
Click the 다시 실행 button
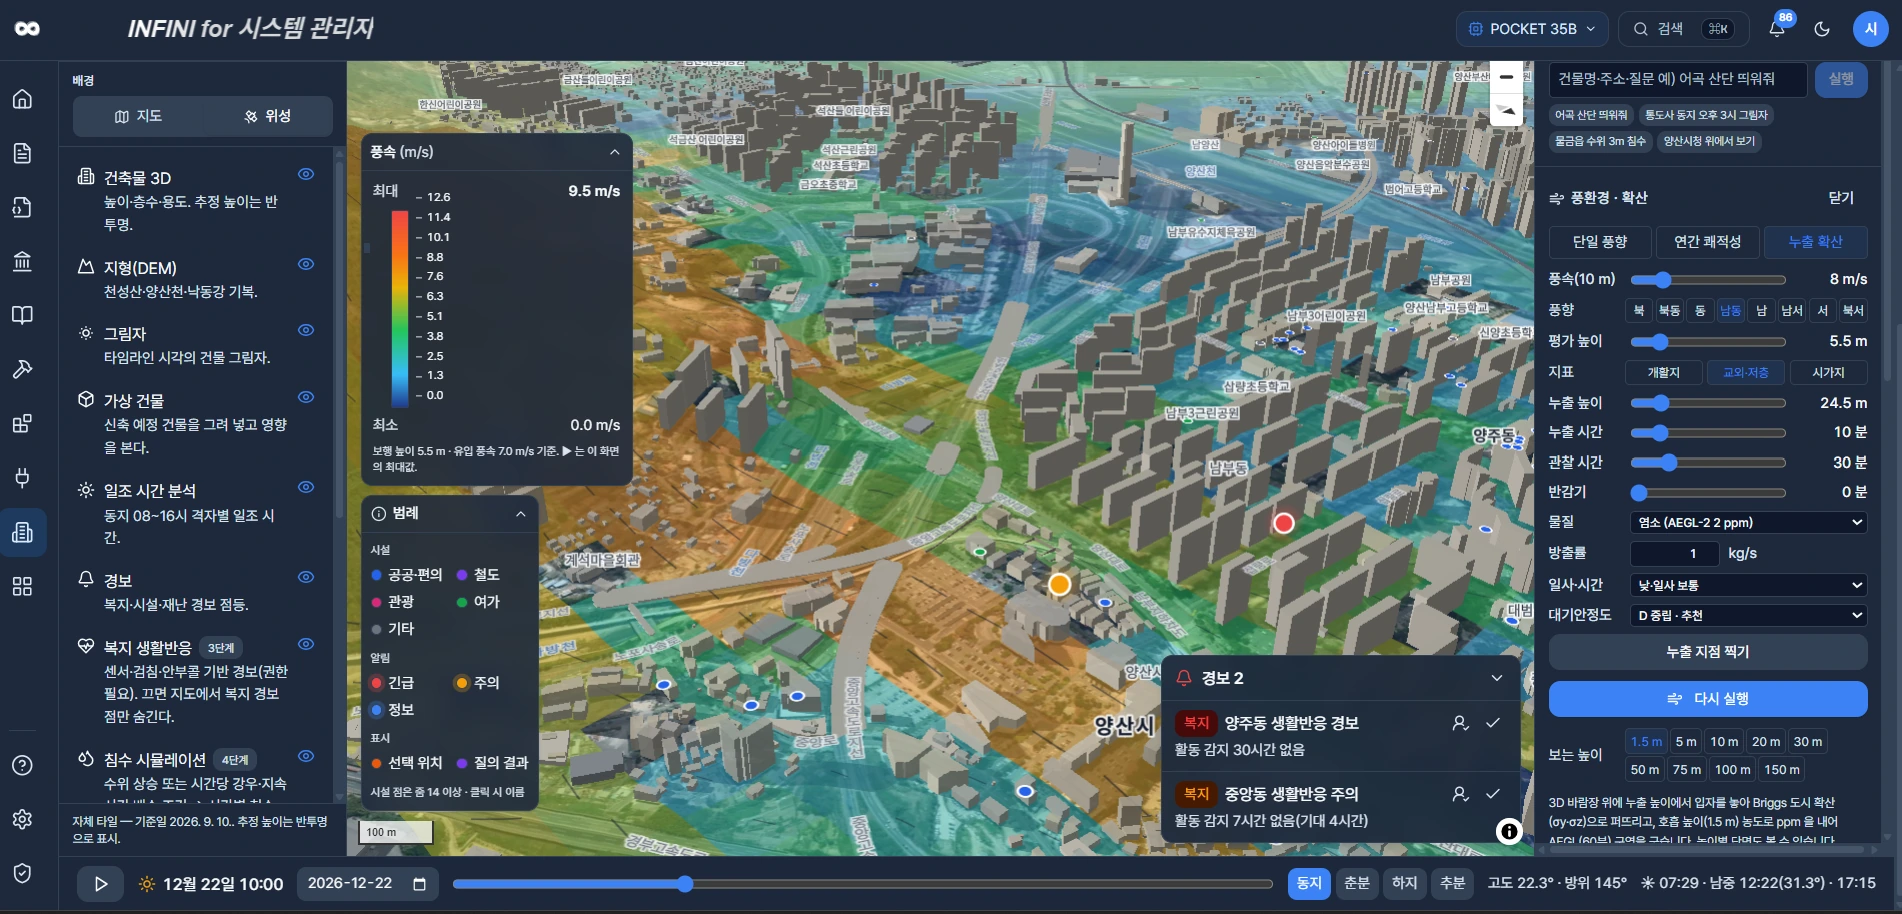(1708, 699)
